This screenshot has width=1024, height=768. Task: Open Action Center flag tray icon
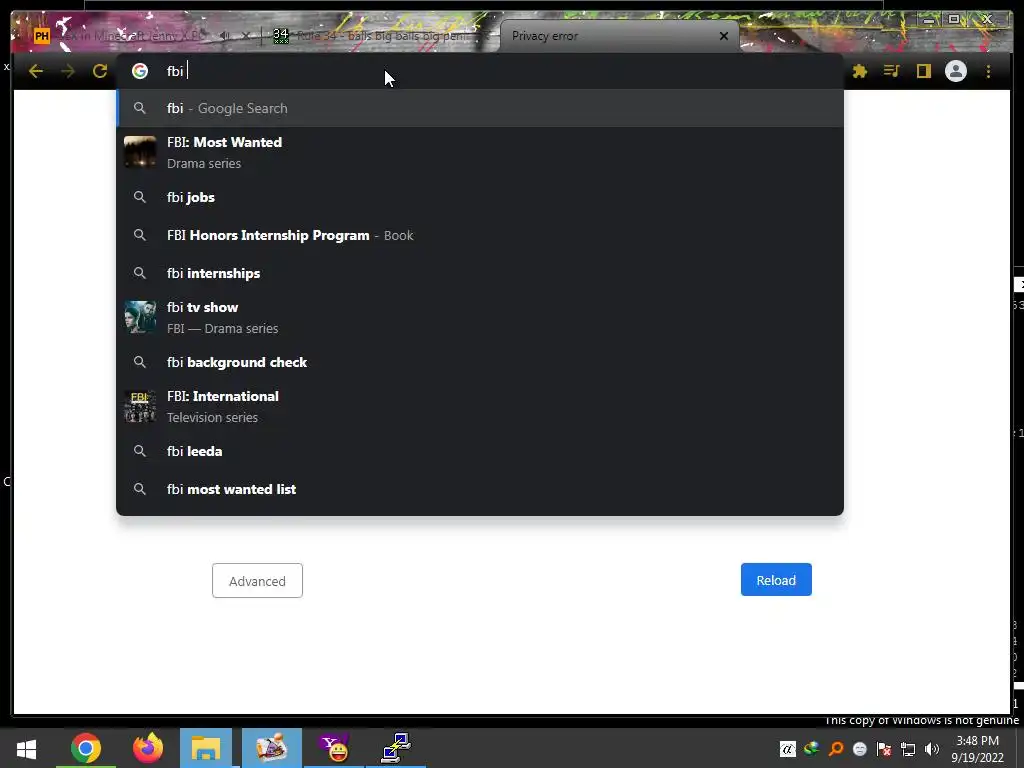884,749
